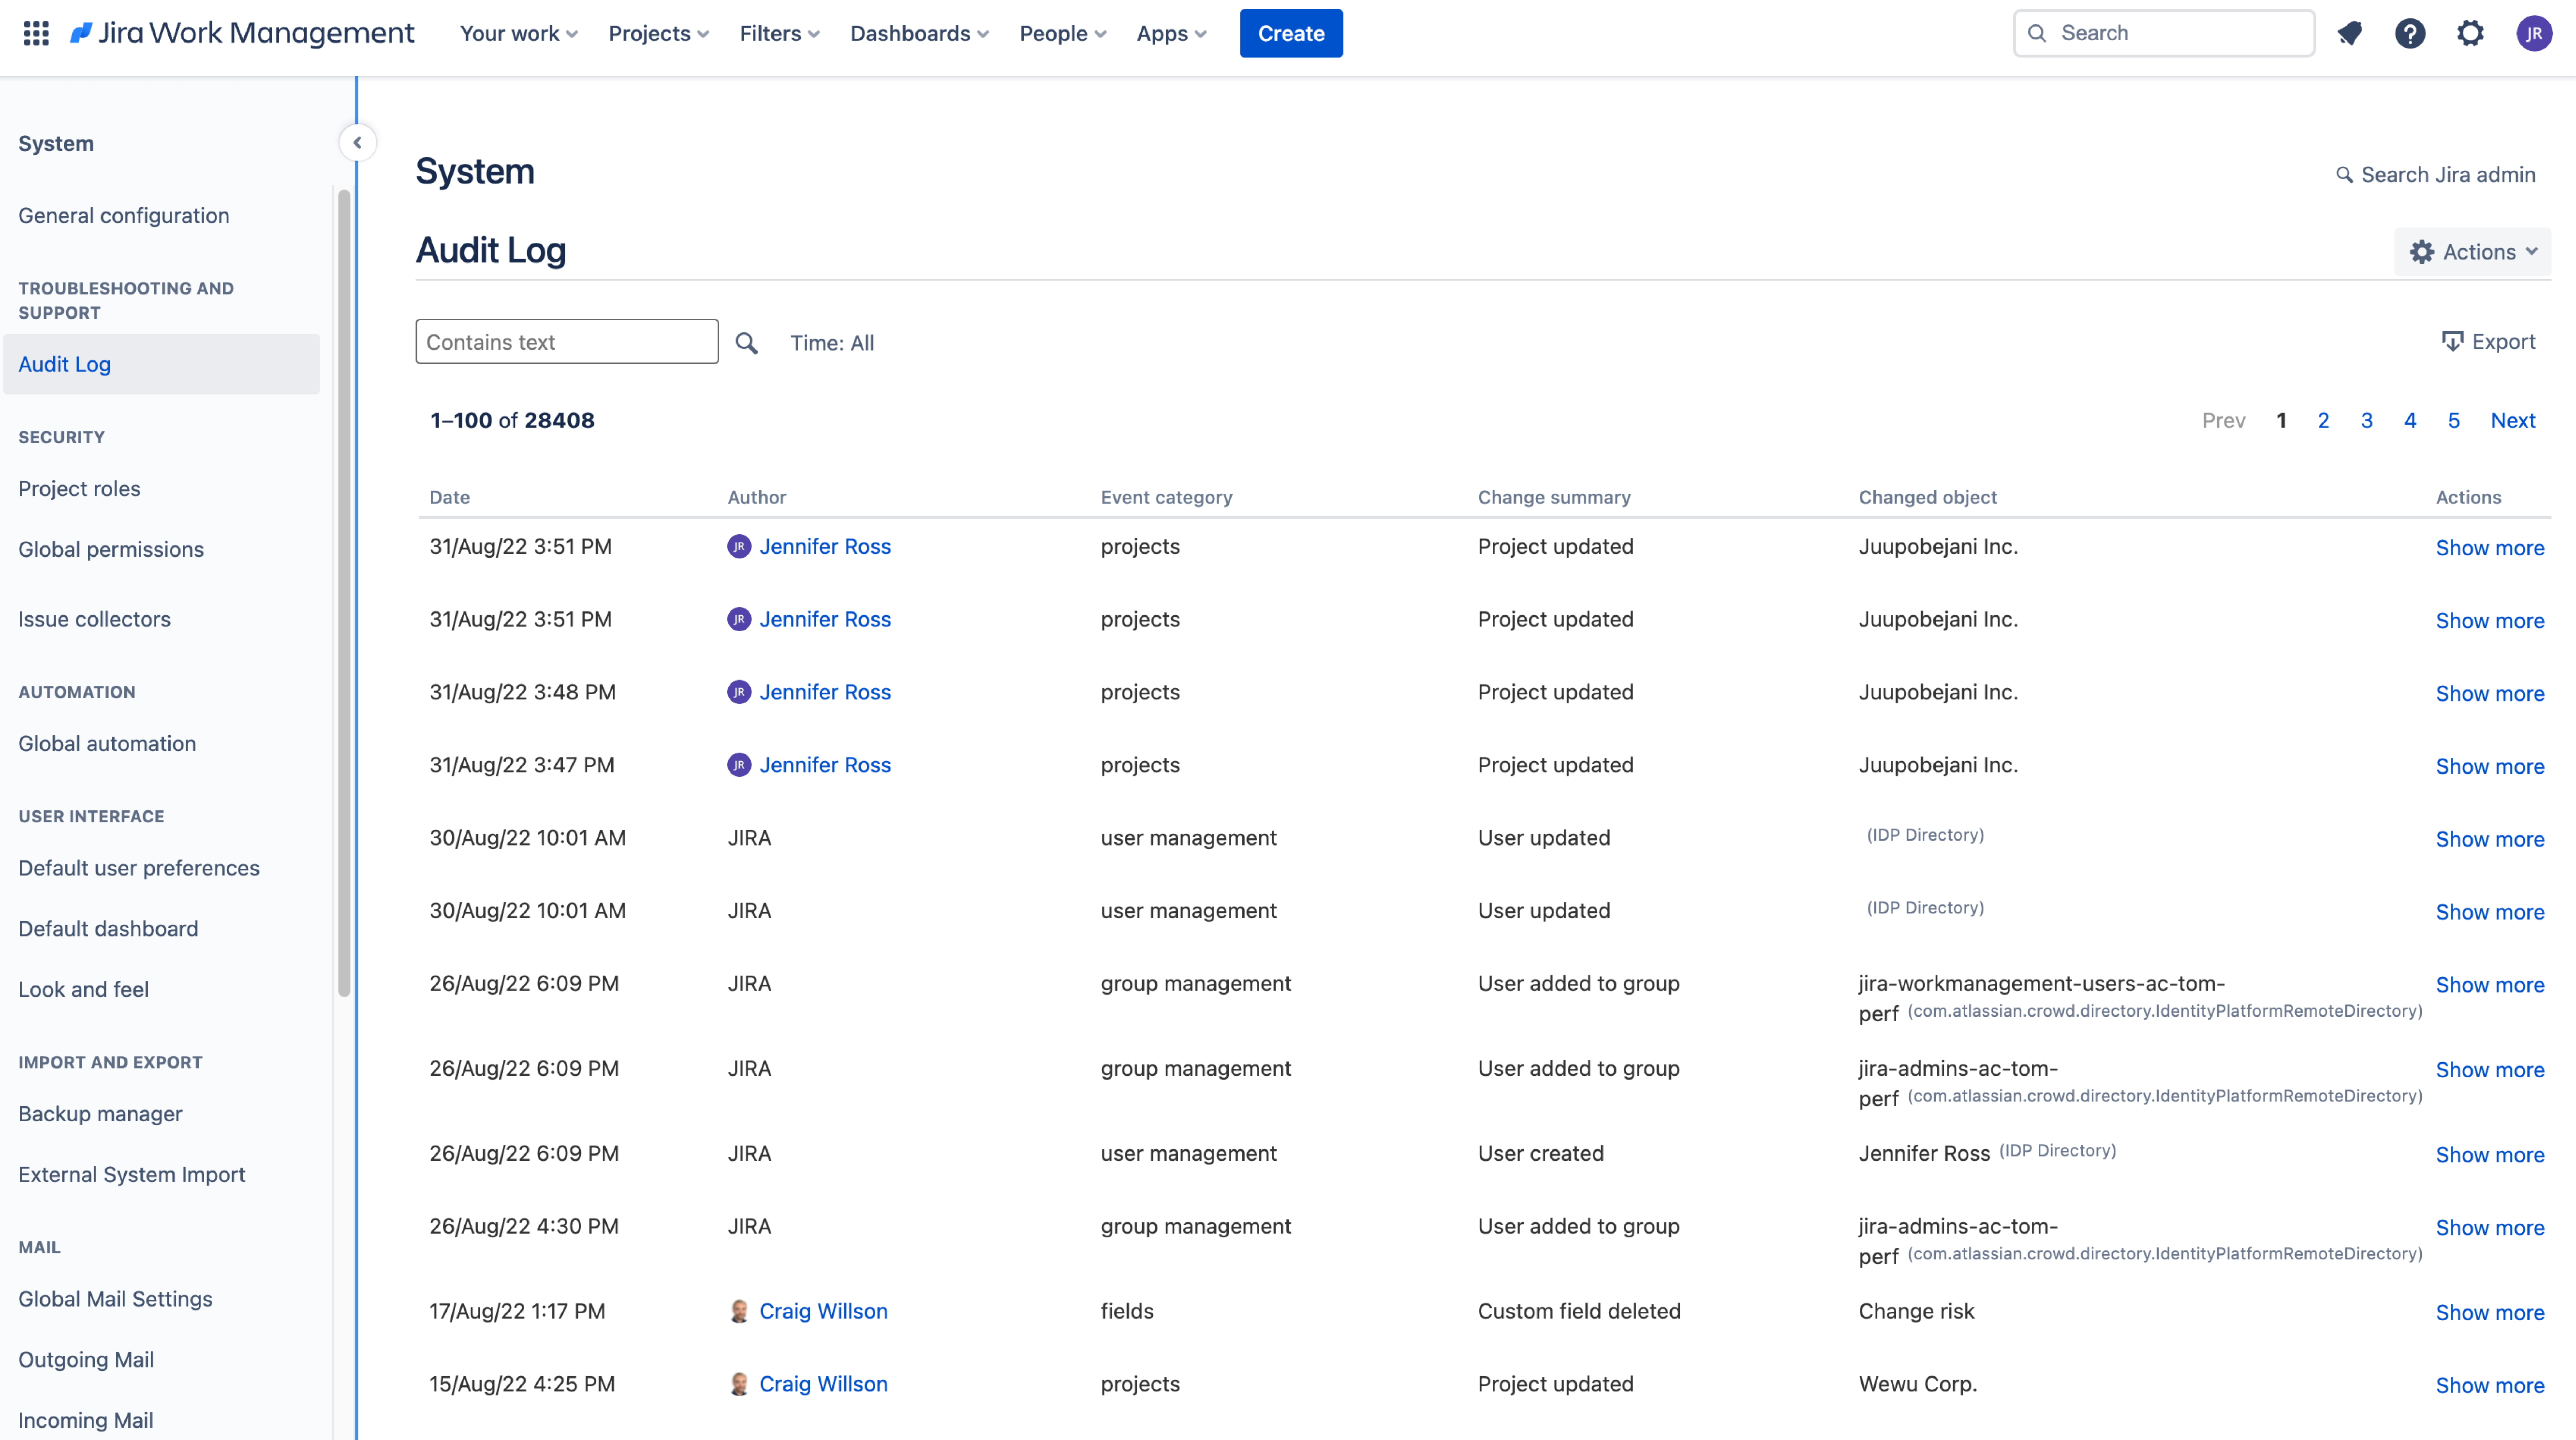
Task: Collapse the sidebar with chevron button
Action: coord(357,143)
